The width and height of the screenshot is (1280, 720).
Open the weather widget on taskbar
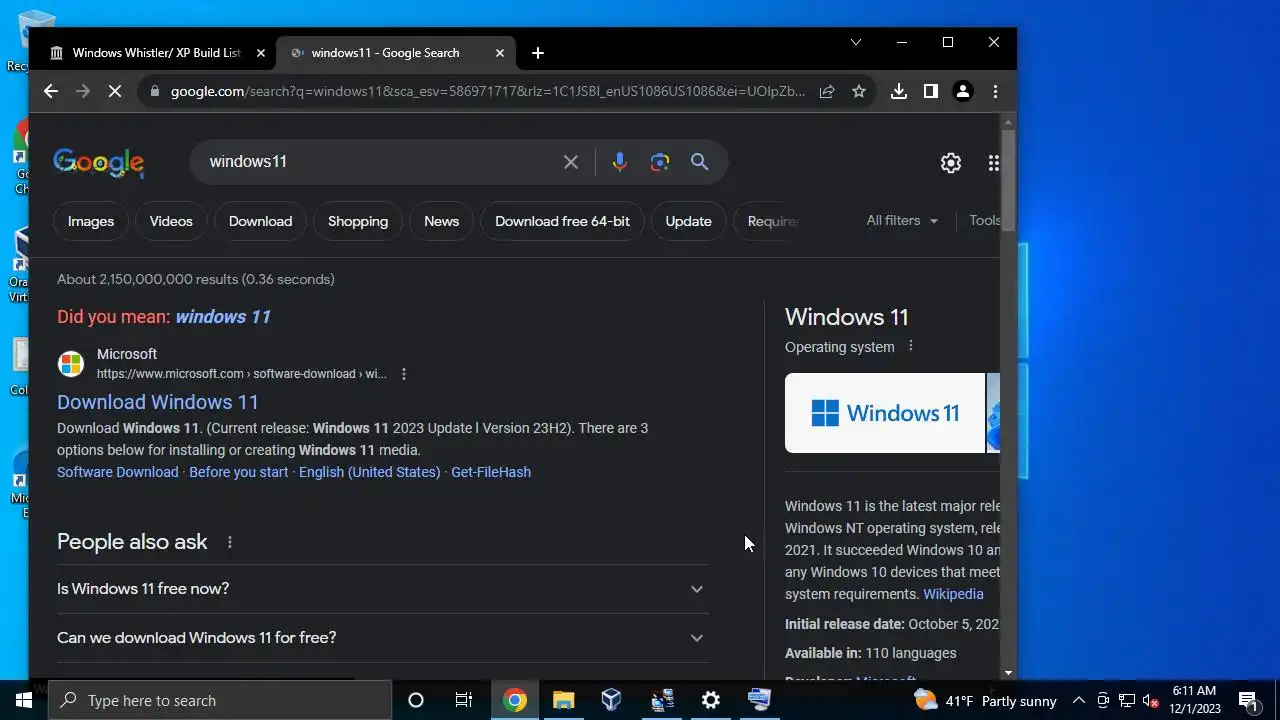coord(985,700)
